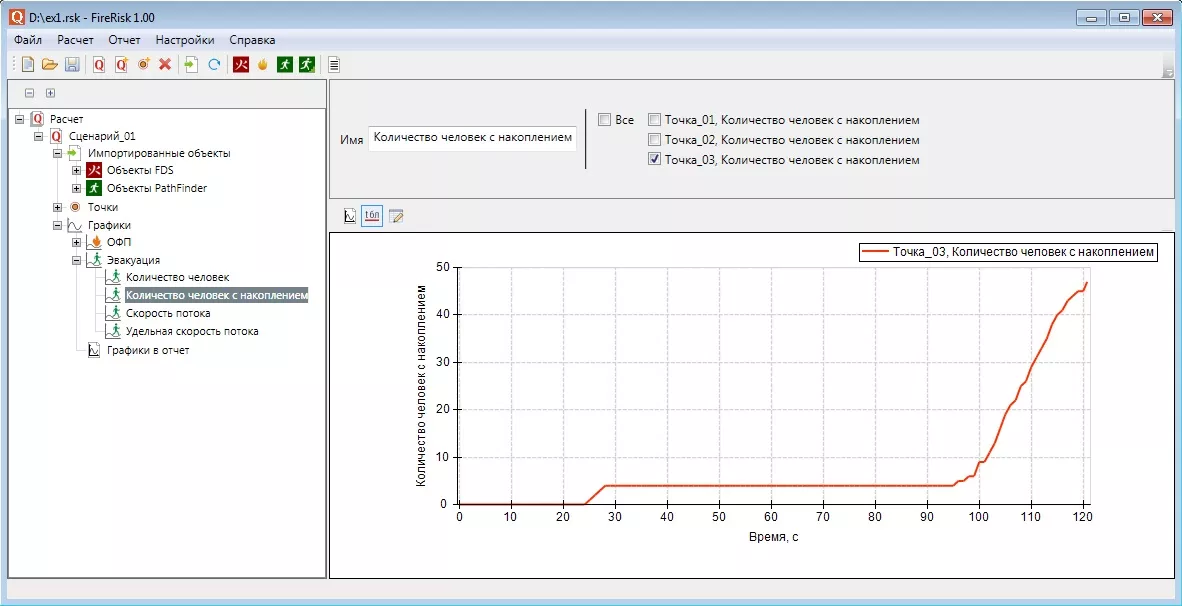Viewport: 1182px width, 606px height.
Task: Collapse the Эвакуация tree node
Action: [x=77, y=260]
